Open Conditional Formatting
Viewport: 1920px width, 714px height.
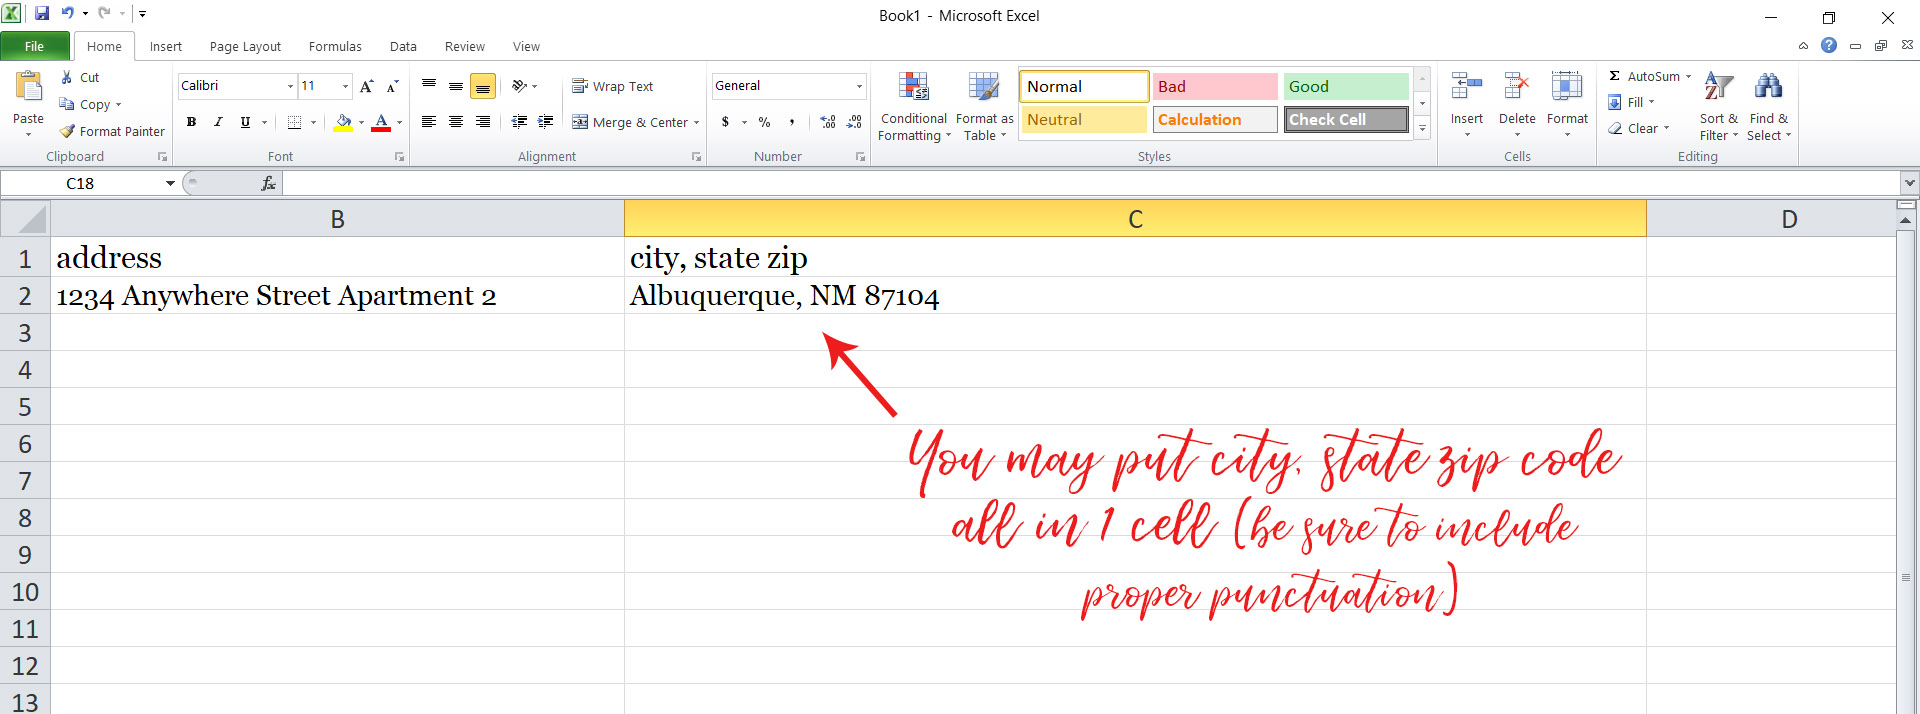[x=914, y=107]
